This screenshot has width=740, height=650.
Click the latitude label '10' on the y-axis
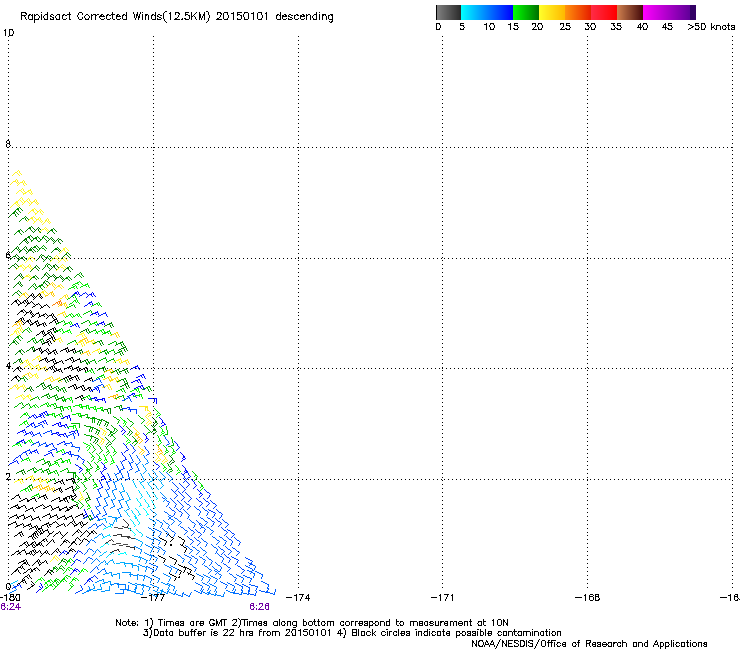8,33
